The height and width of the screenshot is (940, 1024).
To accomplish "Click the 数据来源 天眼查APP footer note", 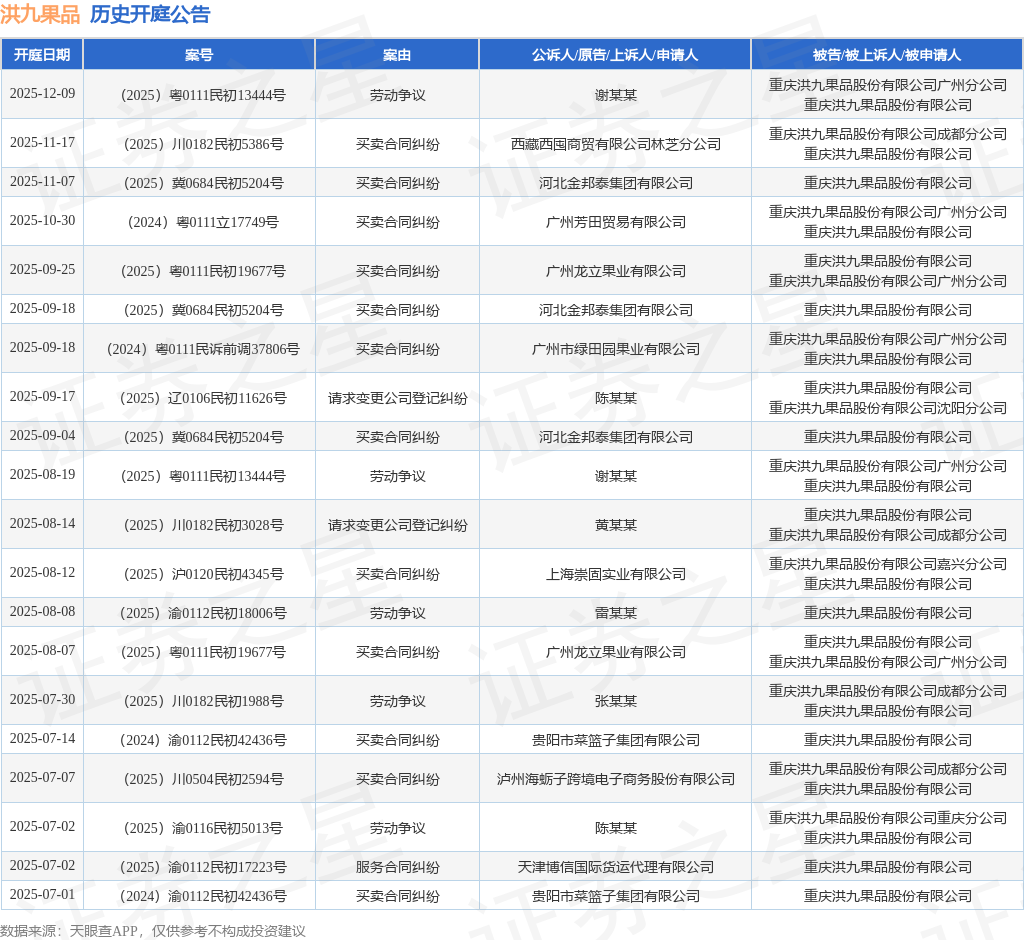I will (153, 931).
